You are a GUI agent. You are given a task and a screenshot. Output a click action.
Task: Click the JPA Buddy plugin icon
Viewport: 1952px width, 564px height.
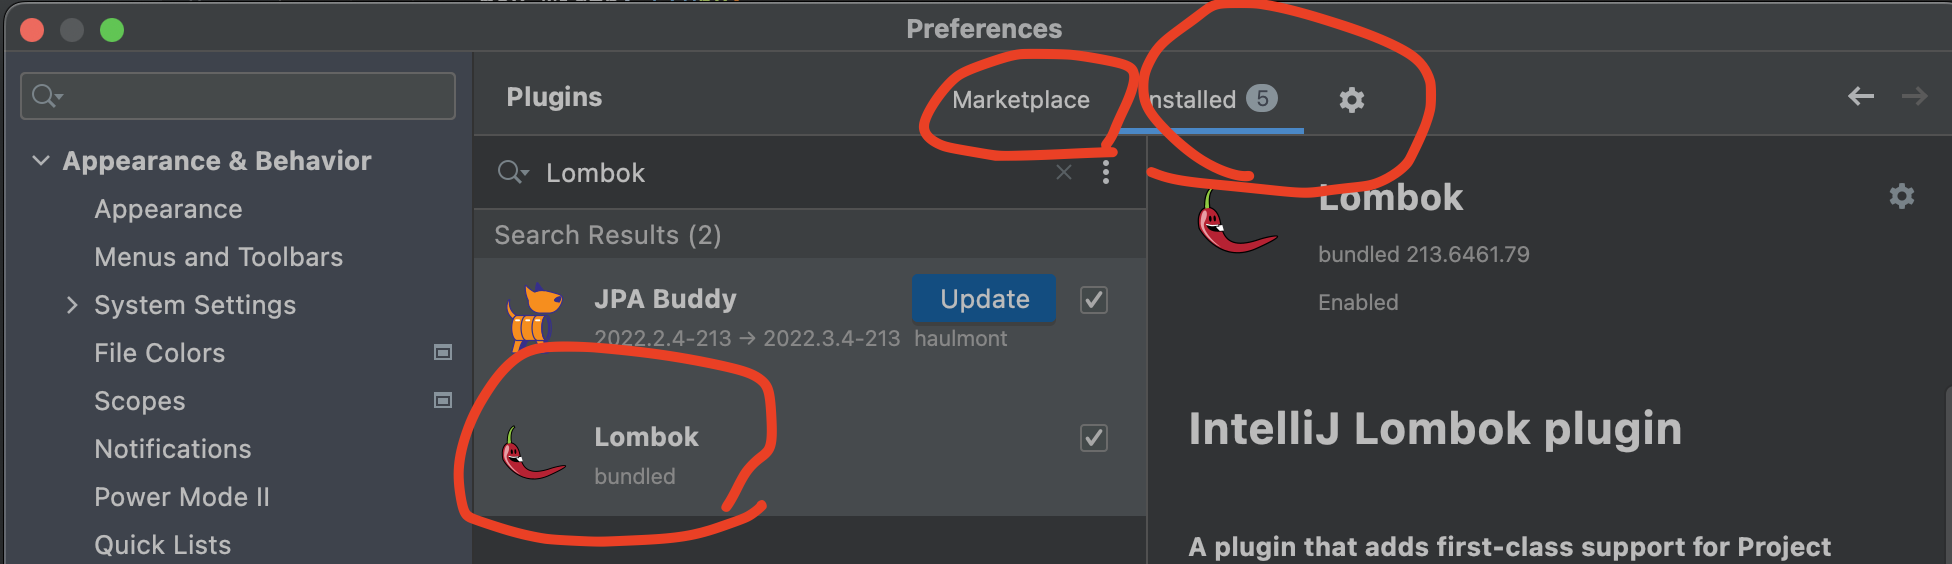click(x=534, y=317)
